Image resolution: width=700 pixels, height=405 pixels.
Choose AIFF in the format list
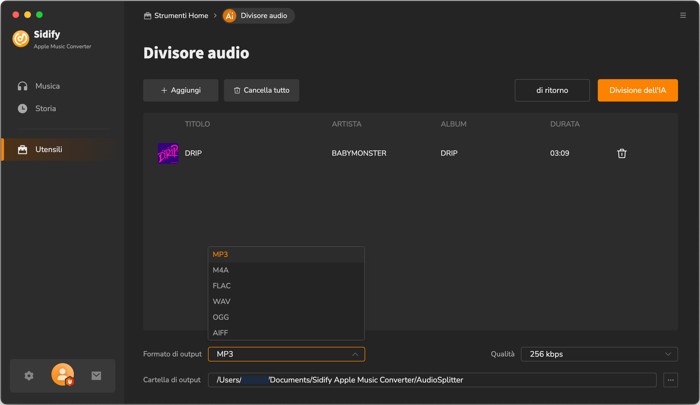[x=286, y=333]
